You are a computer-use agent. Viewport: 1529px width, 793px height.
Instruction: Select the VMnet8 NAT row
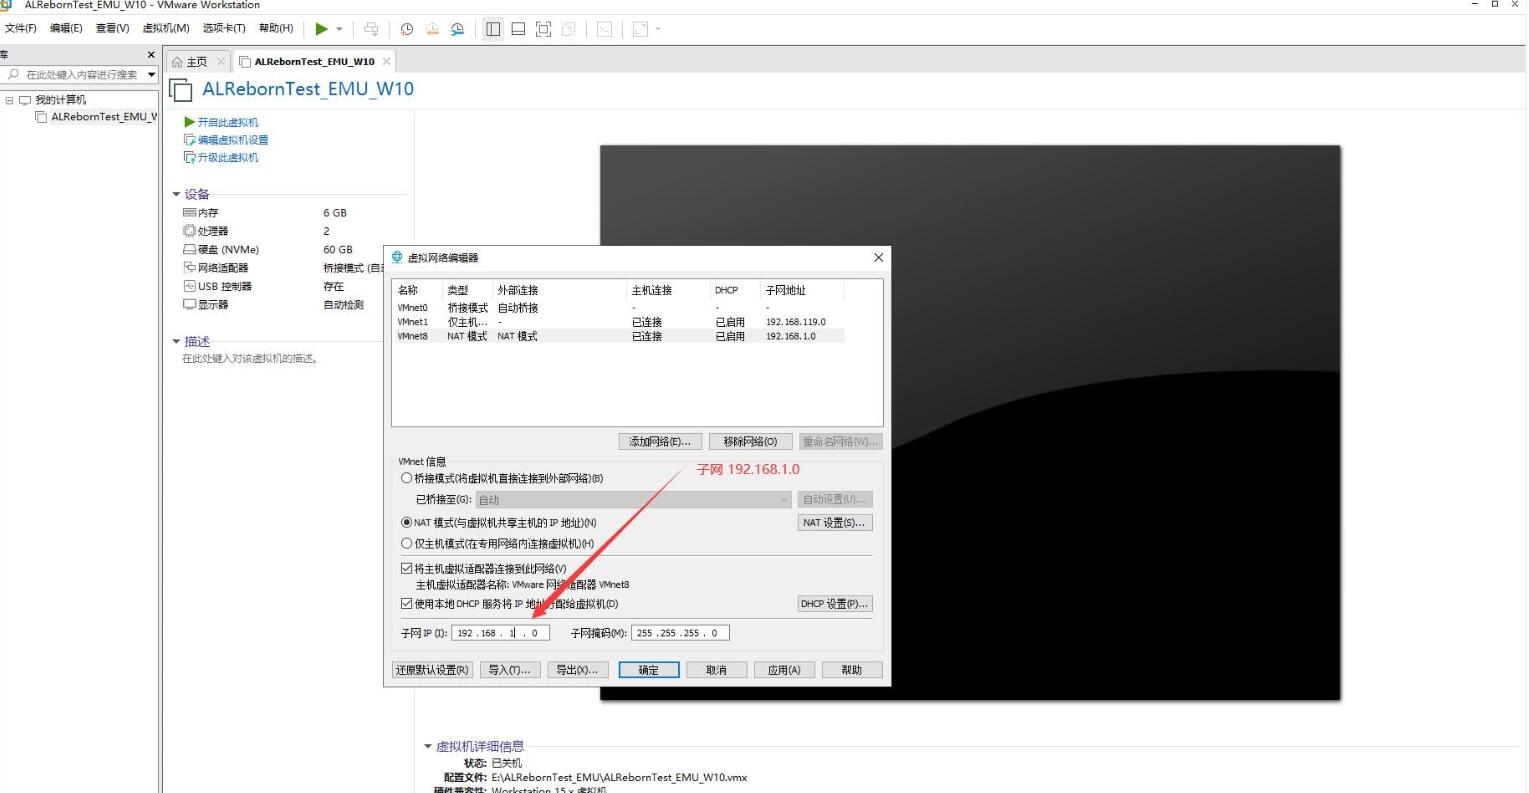tap(620, 336)
